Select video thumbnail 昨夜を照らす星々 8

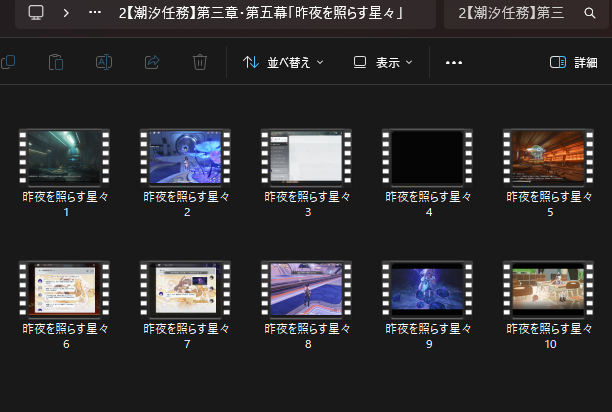click(306, 289)
